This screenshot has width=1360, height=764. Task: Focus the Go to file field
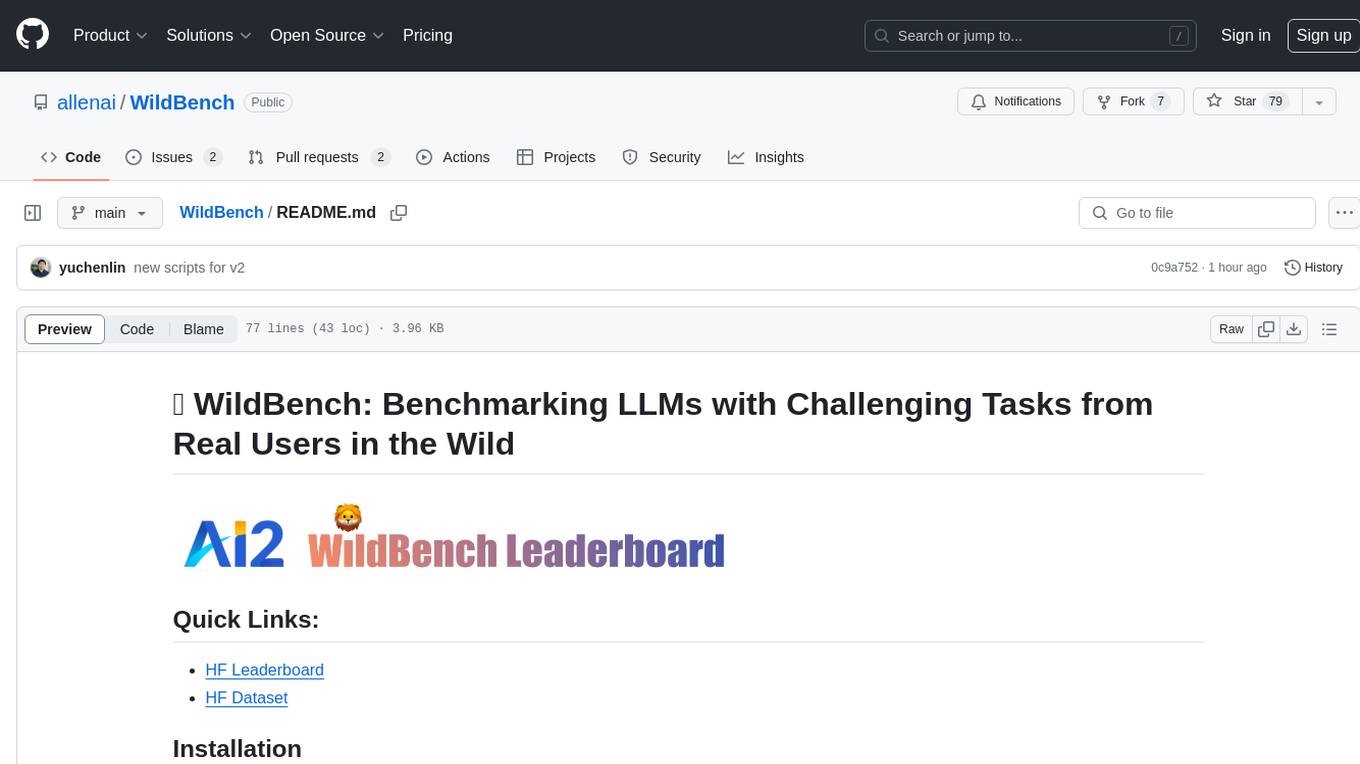(x=1197, y=213)
